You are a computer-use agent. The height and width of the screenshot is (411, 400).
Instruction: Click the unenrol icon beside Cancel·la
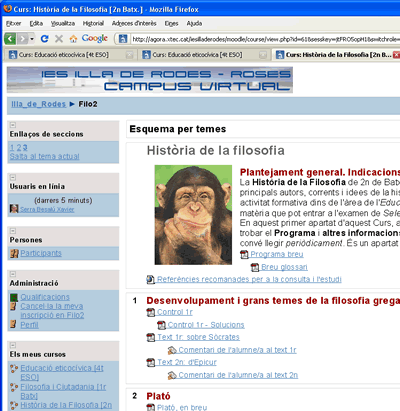(14, 306)
